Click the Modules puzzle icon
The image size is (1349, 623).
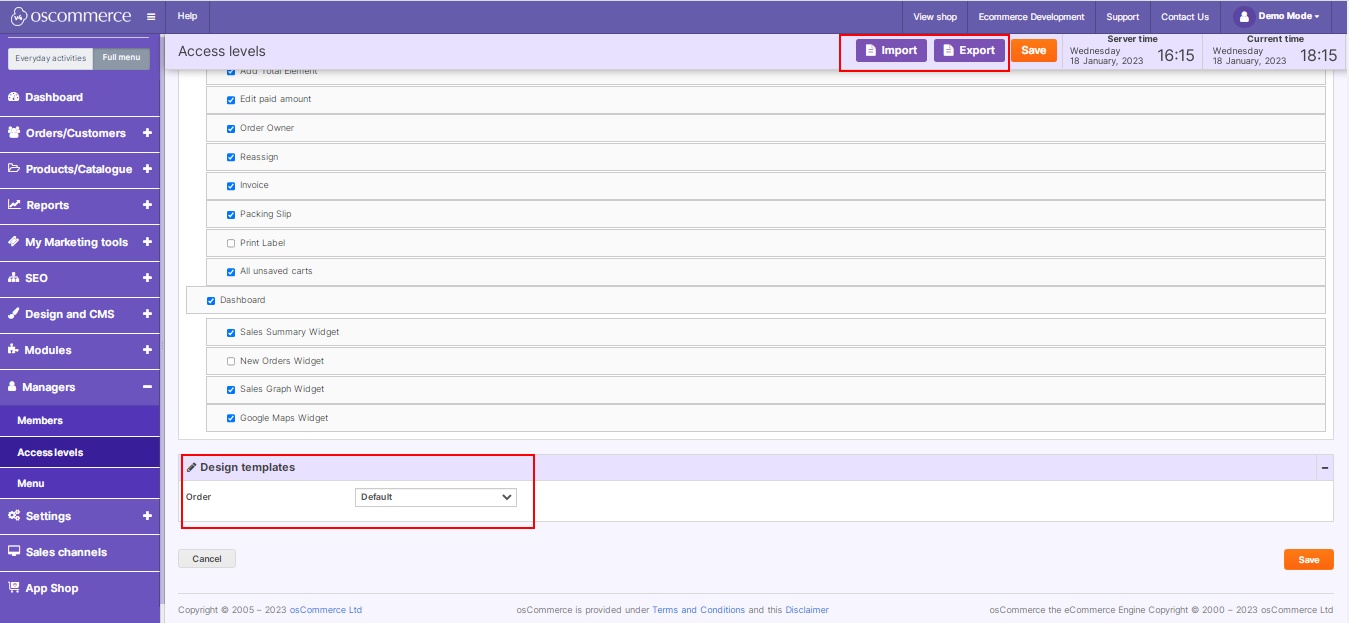[x=14, y=350]
